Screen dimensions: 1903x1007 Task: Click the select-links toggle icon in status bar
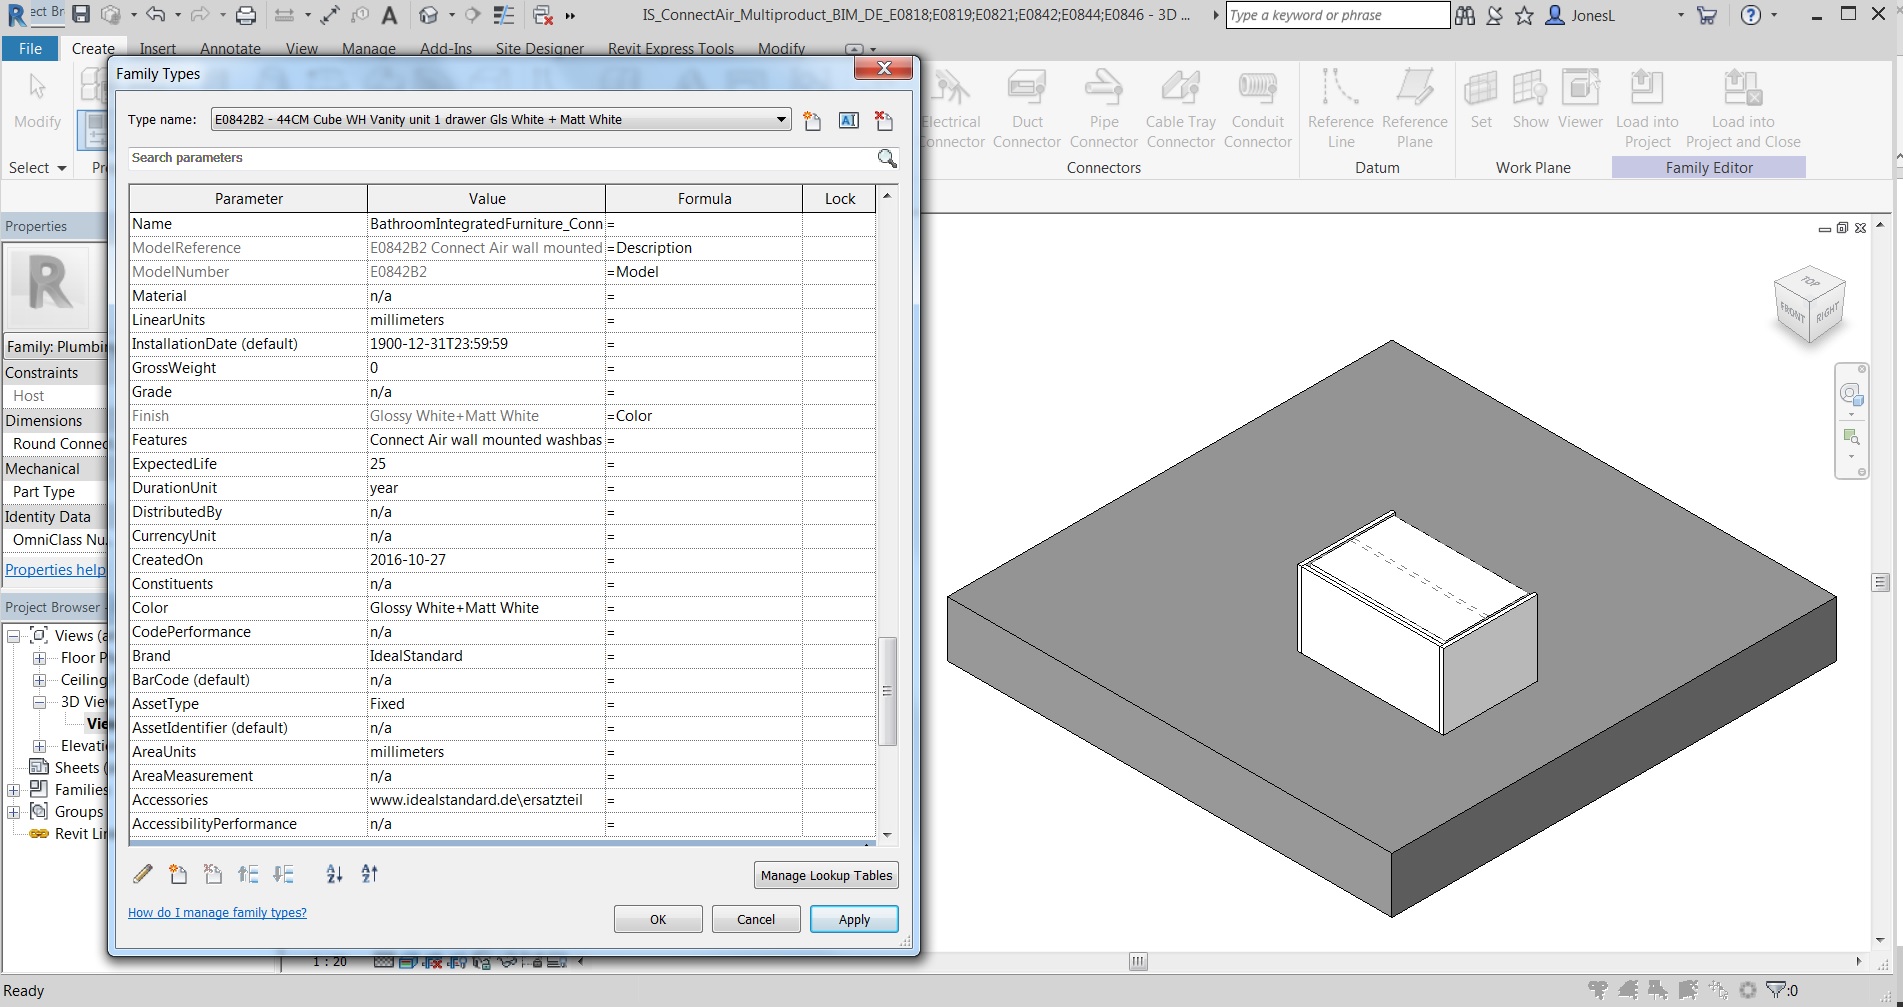coord(1598,990)
